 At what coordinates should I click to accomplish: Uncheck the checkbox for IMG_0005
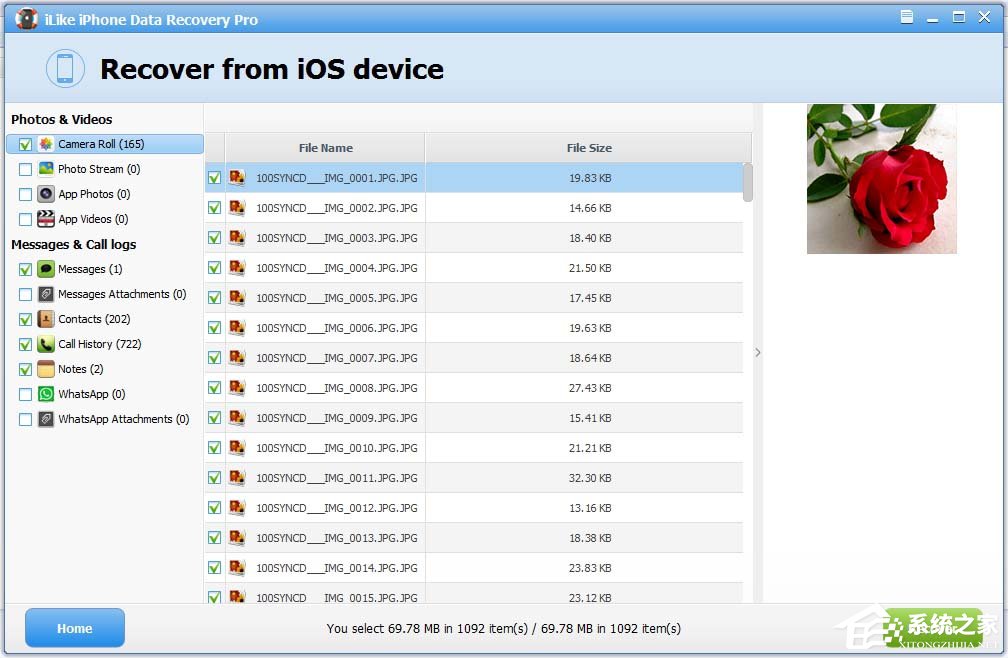click(215, 298)
